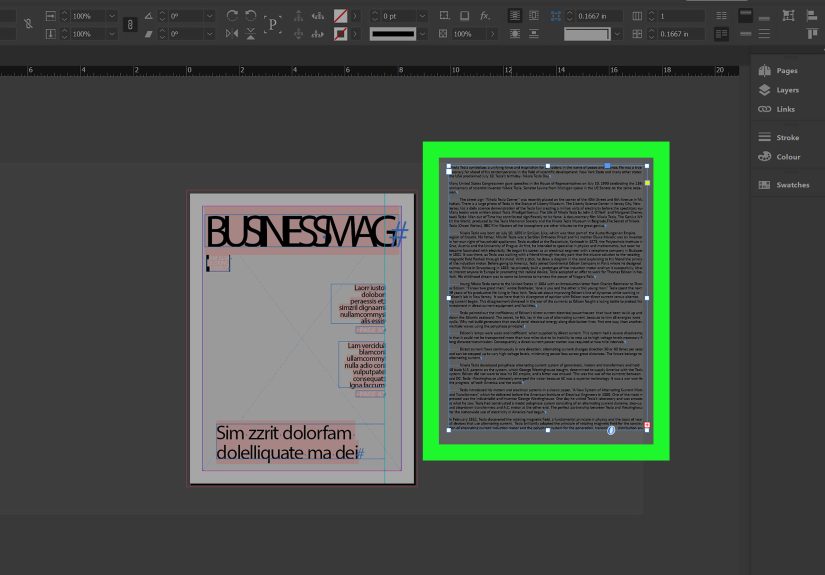
Task: Open the Layers panel
Action: click(x=779, y=90)
